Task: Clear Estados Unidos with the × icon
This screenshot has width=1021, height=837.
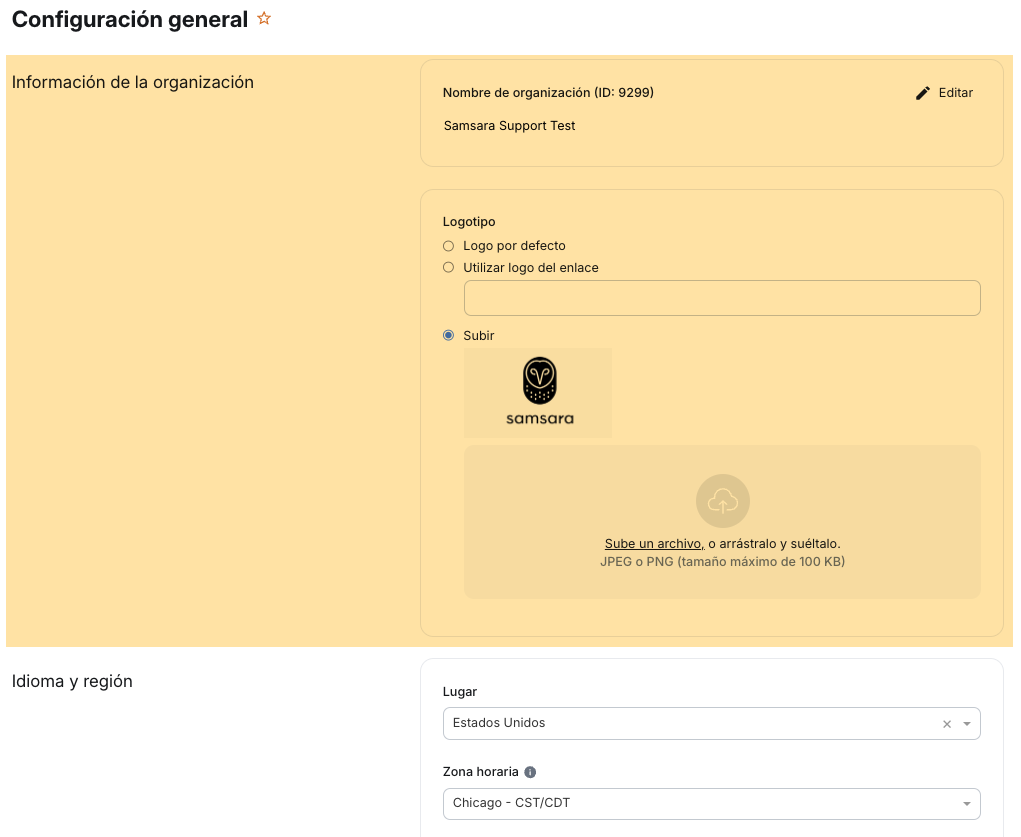Action: pyautogui.click(x=945, y=723)
